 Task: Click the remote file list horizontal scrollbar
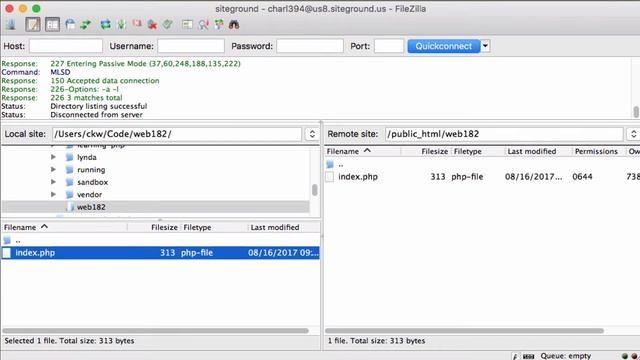tap(464, 331)
